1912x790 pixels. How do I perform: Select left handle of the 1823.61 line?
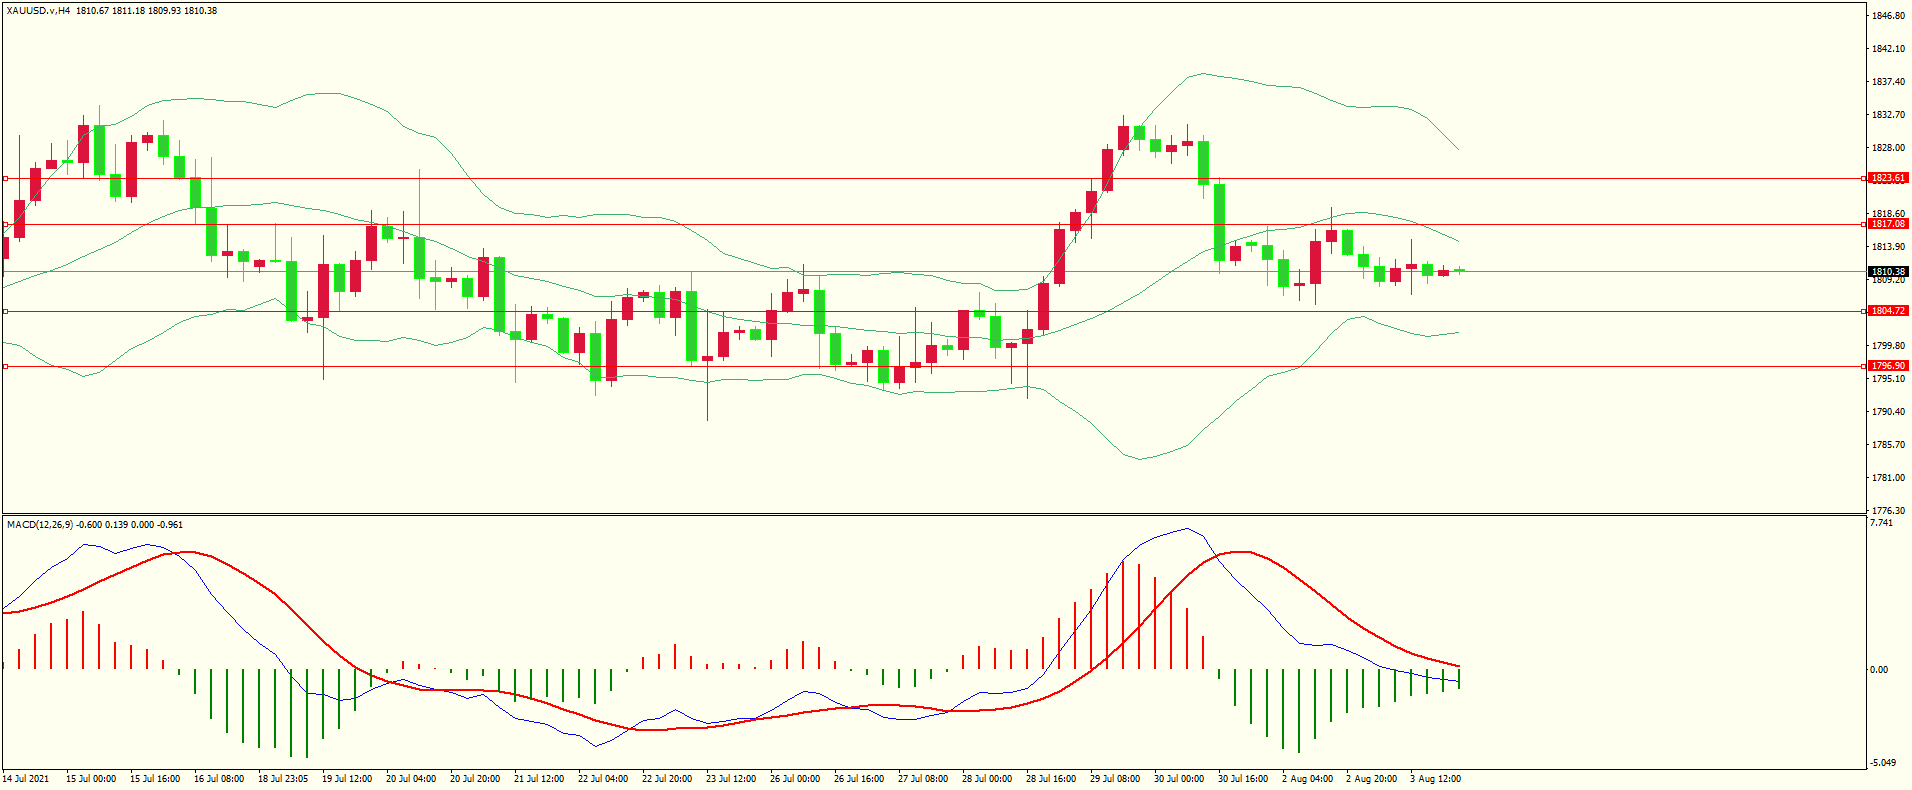tap(5, 179)
